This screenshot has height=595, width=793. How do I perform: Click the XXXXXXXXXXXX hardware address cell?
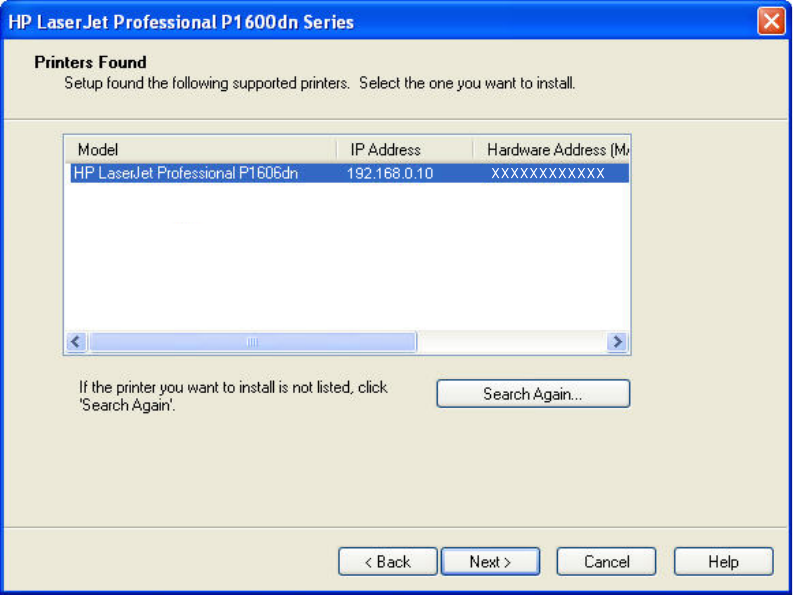click(x=548, y=173)
